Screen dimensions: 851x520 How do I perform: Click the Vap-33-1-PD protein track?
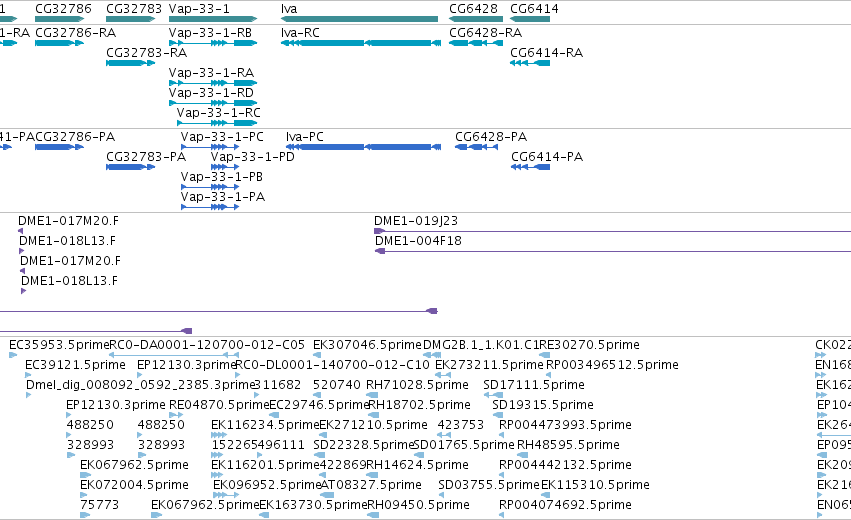(225, 167)
